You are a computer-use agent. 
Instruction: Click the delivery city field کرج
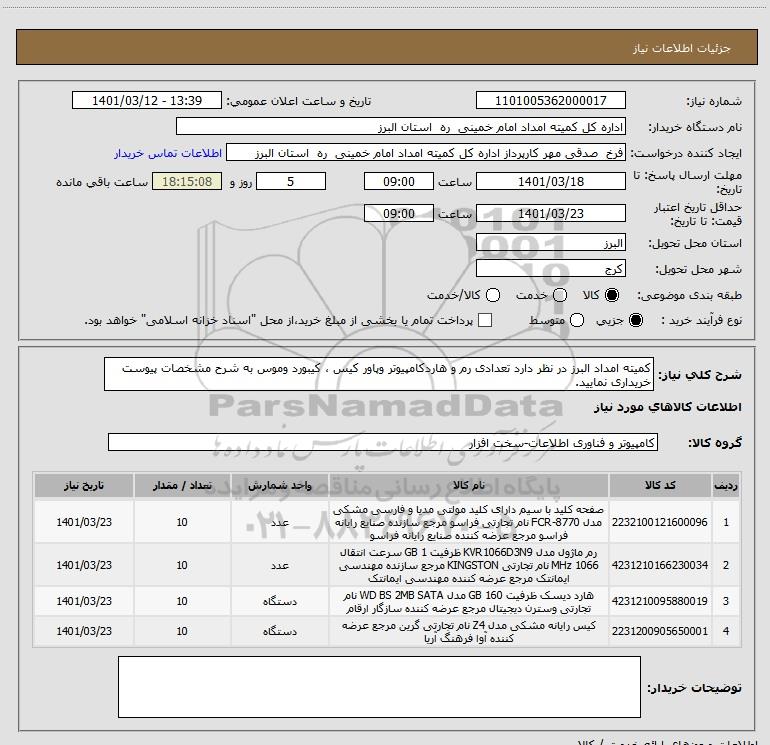[550, 269]
